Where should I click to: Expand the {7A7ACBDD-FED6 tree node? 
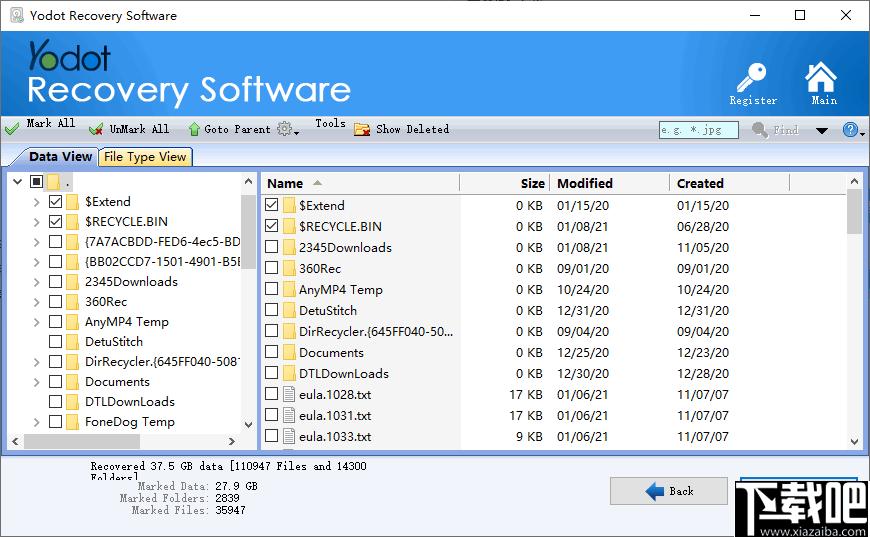pos(37,242)
